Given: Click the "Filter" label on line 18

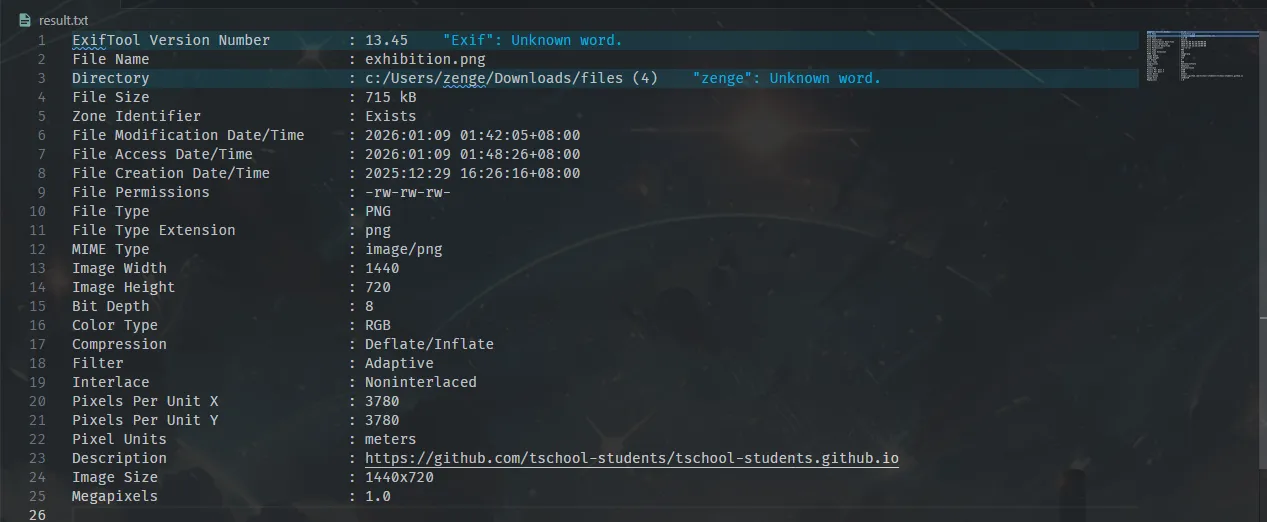Looking at the screenshot, I should pyautogui.click(x=98, y=363).
